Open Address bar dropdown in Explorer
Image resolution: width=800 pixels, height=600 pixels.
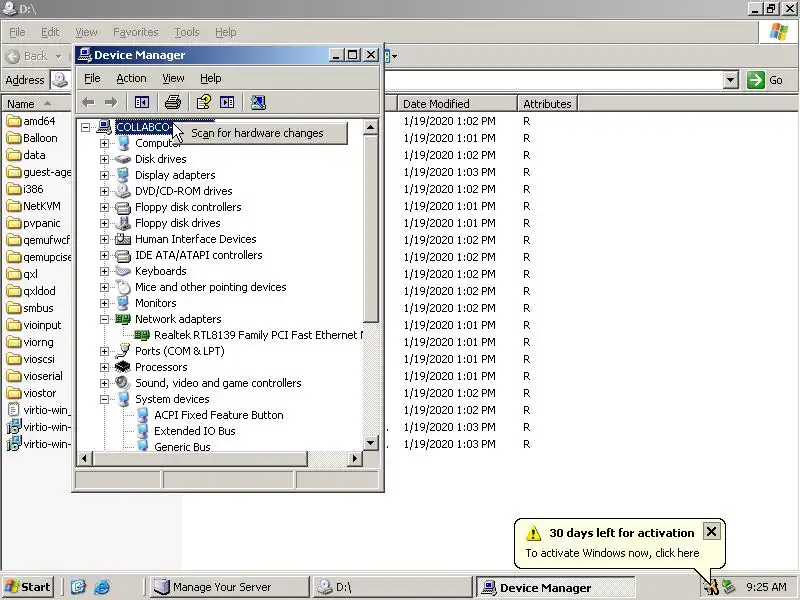pos(731,80)
